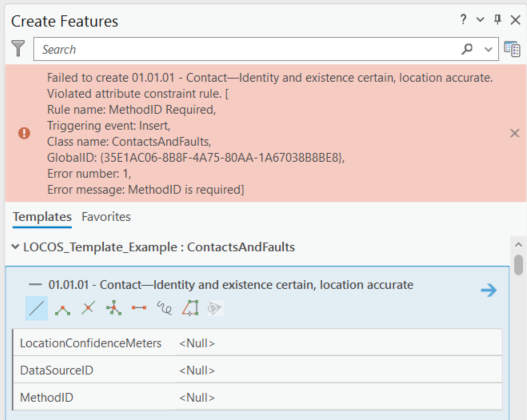This screenshot has width=527, height=420.
Task: Select the Line construction tool
Action: click(x=37, y=308)
